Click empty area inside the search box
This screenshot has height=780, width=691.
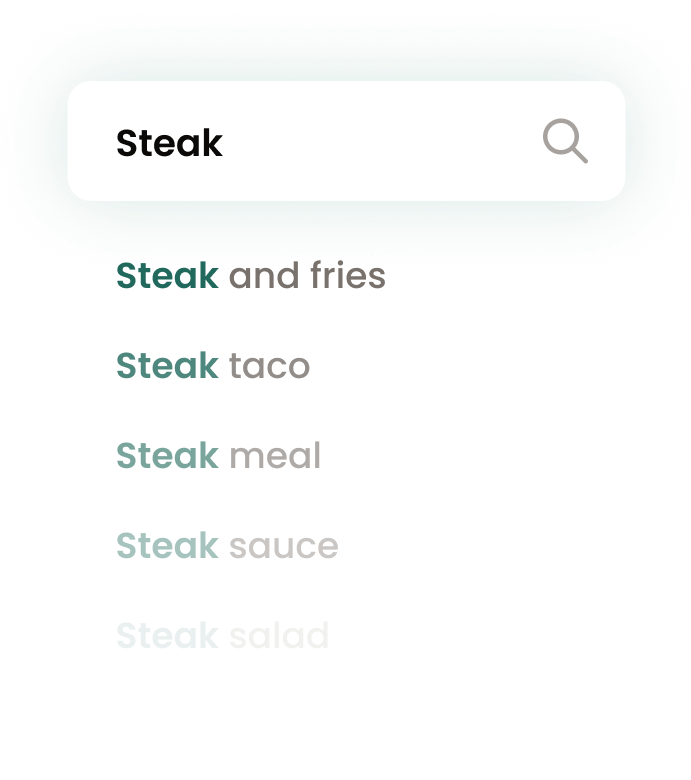378,142
